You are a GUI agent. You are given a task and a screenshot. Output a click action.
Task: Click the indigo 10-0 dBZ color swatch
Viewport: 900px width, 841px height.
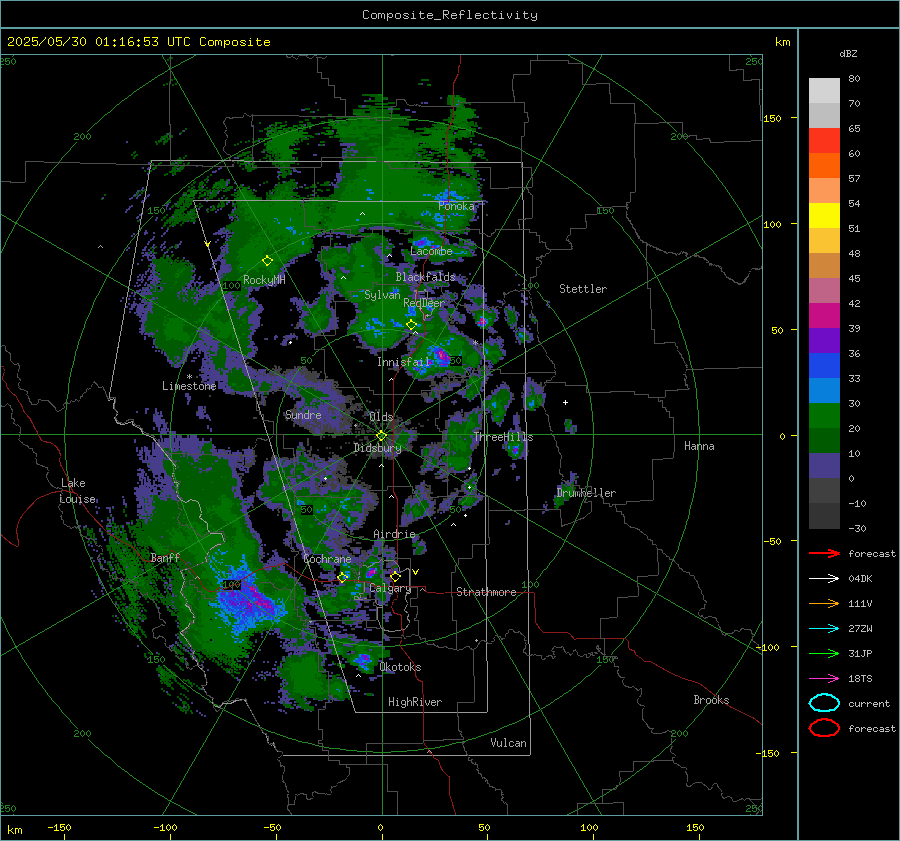[x=824, y=466]
